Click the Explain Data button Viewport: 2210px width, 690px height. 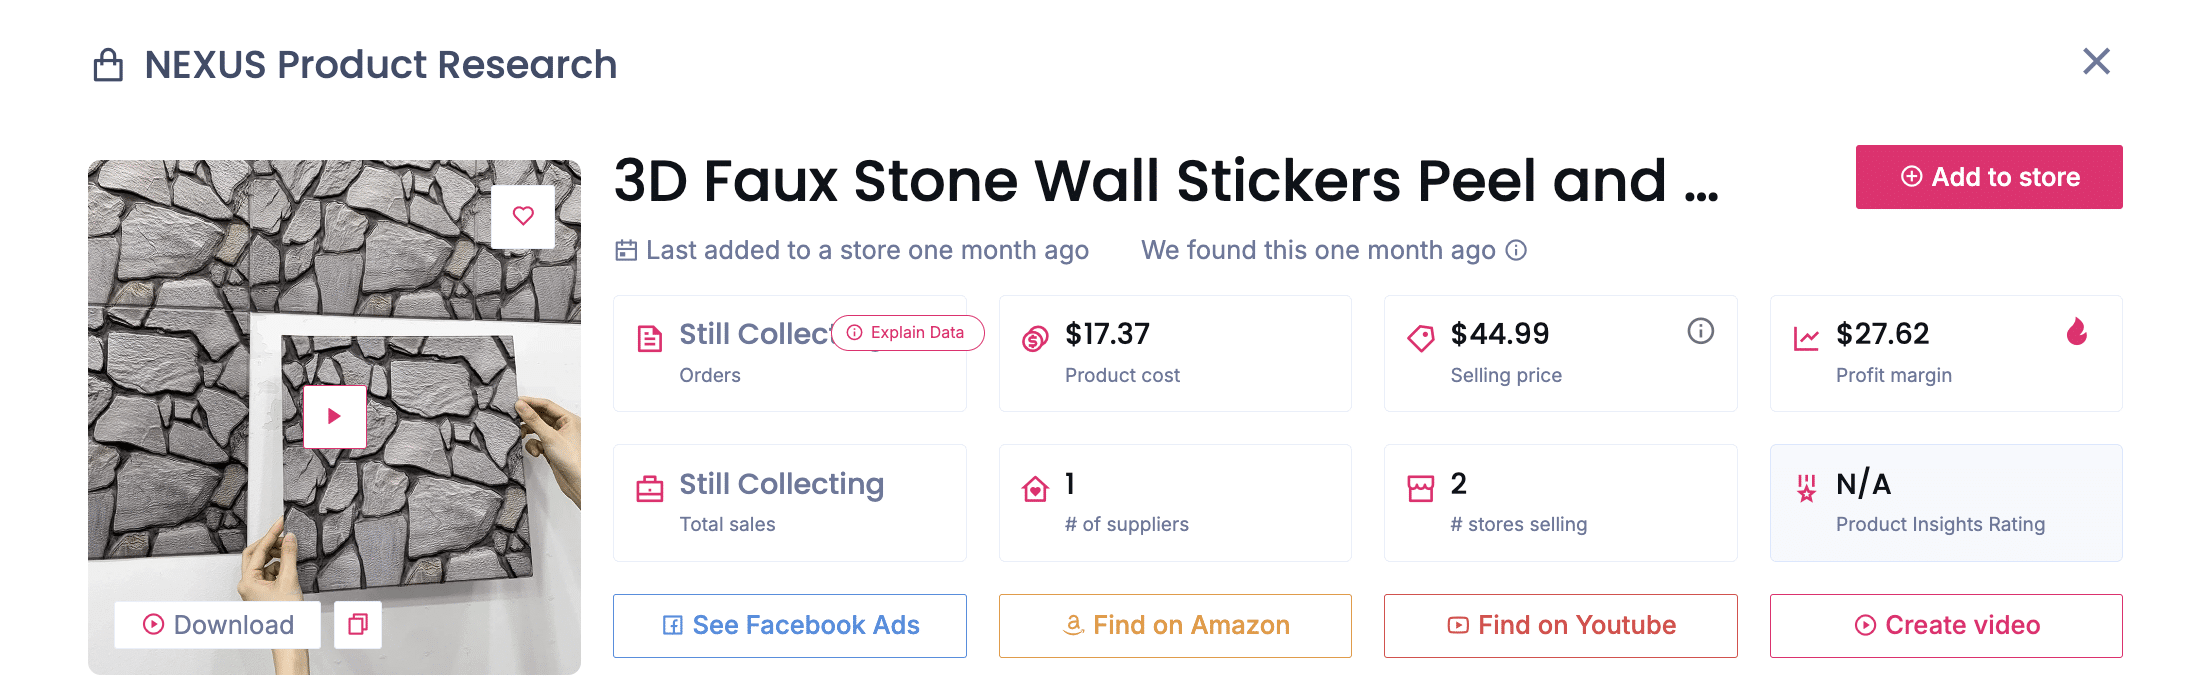point(906,332)
